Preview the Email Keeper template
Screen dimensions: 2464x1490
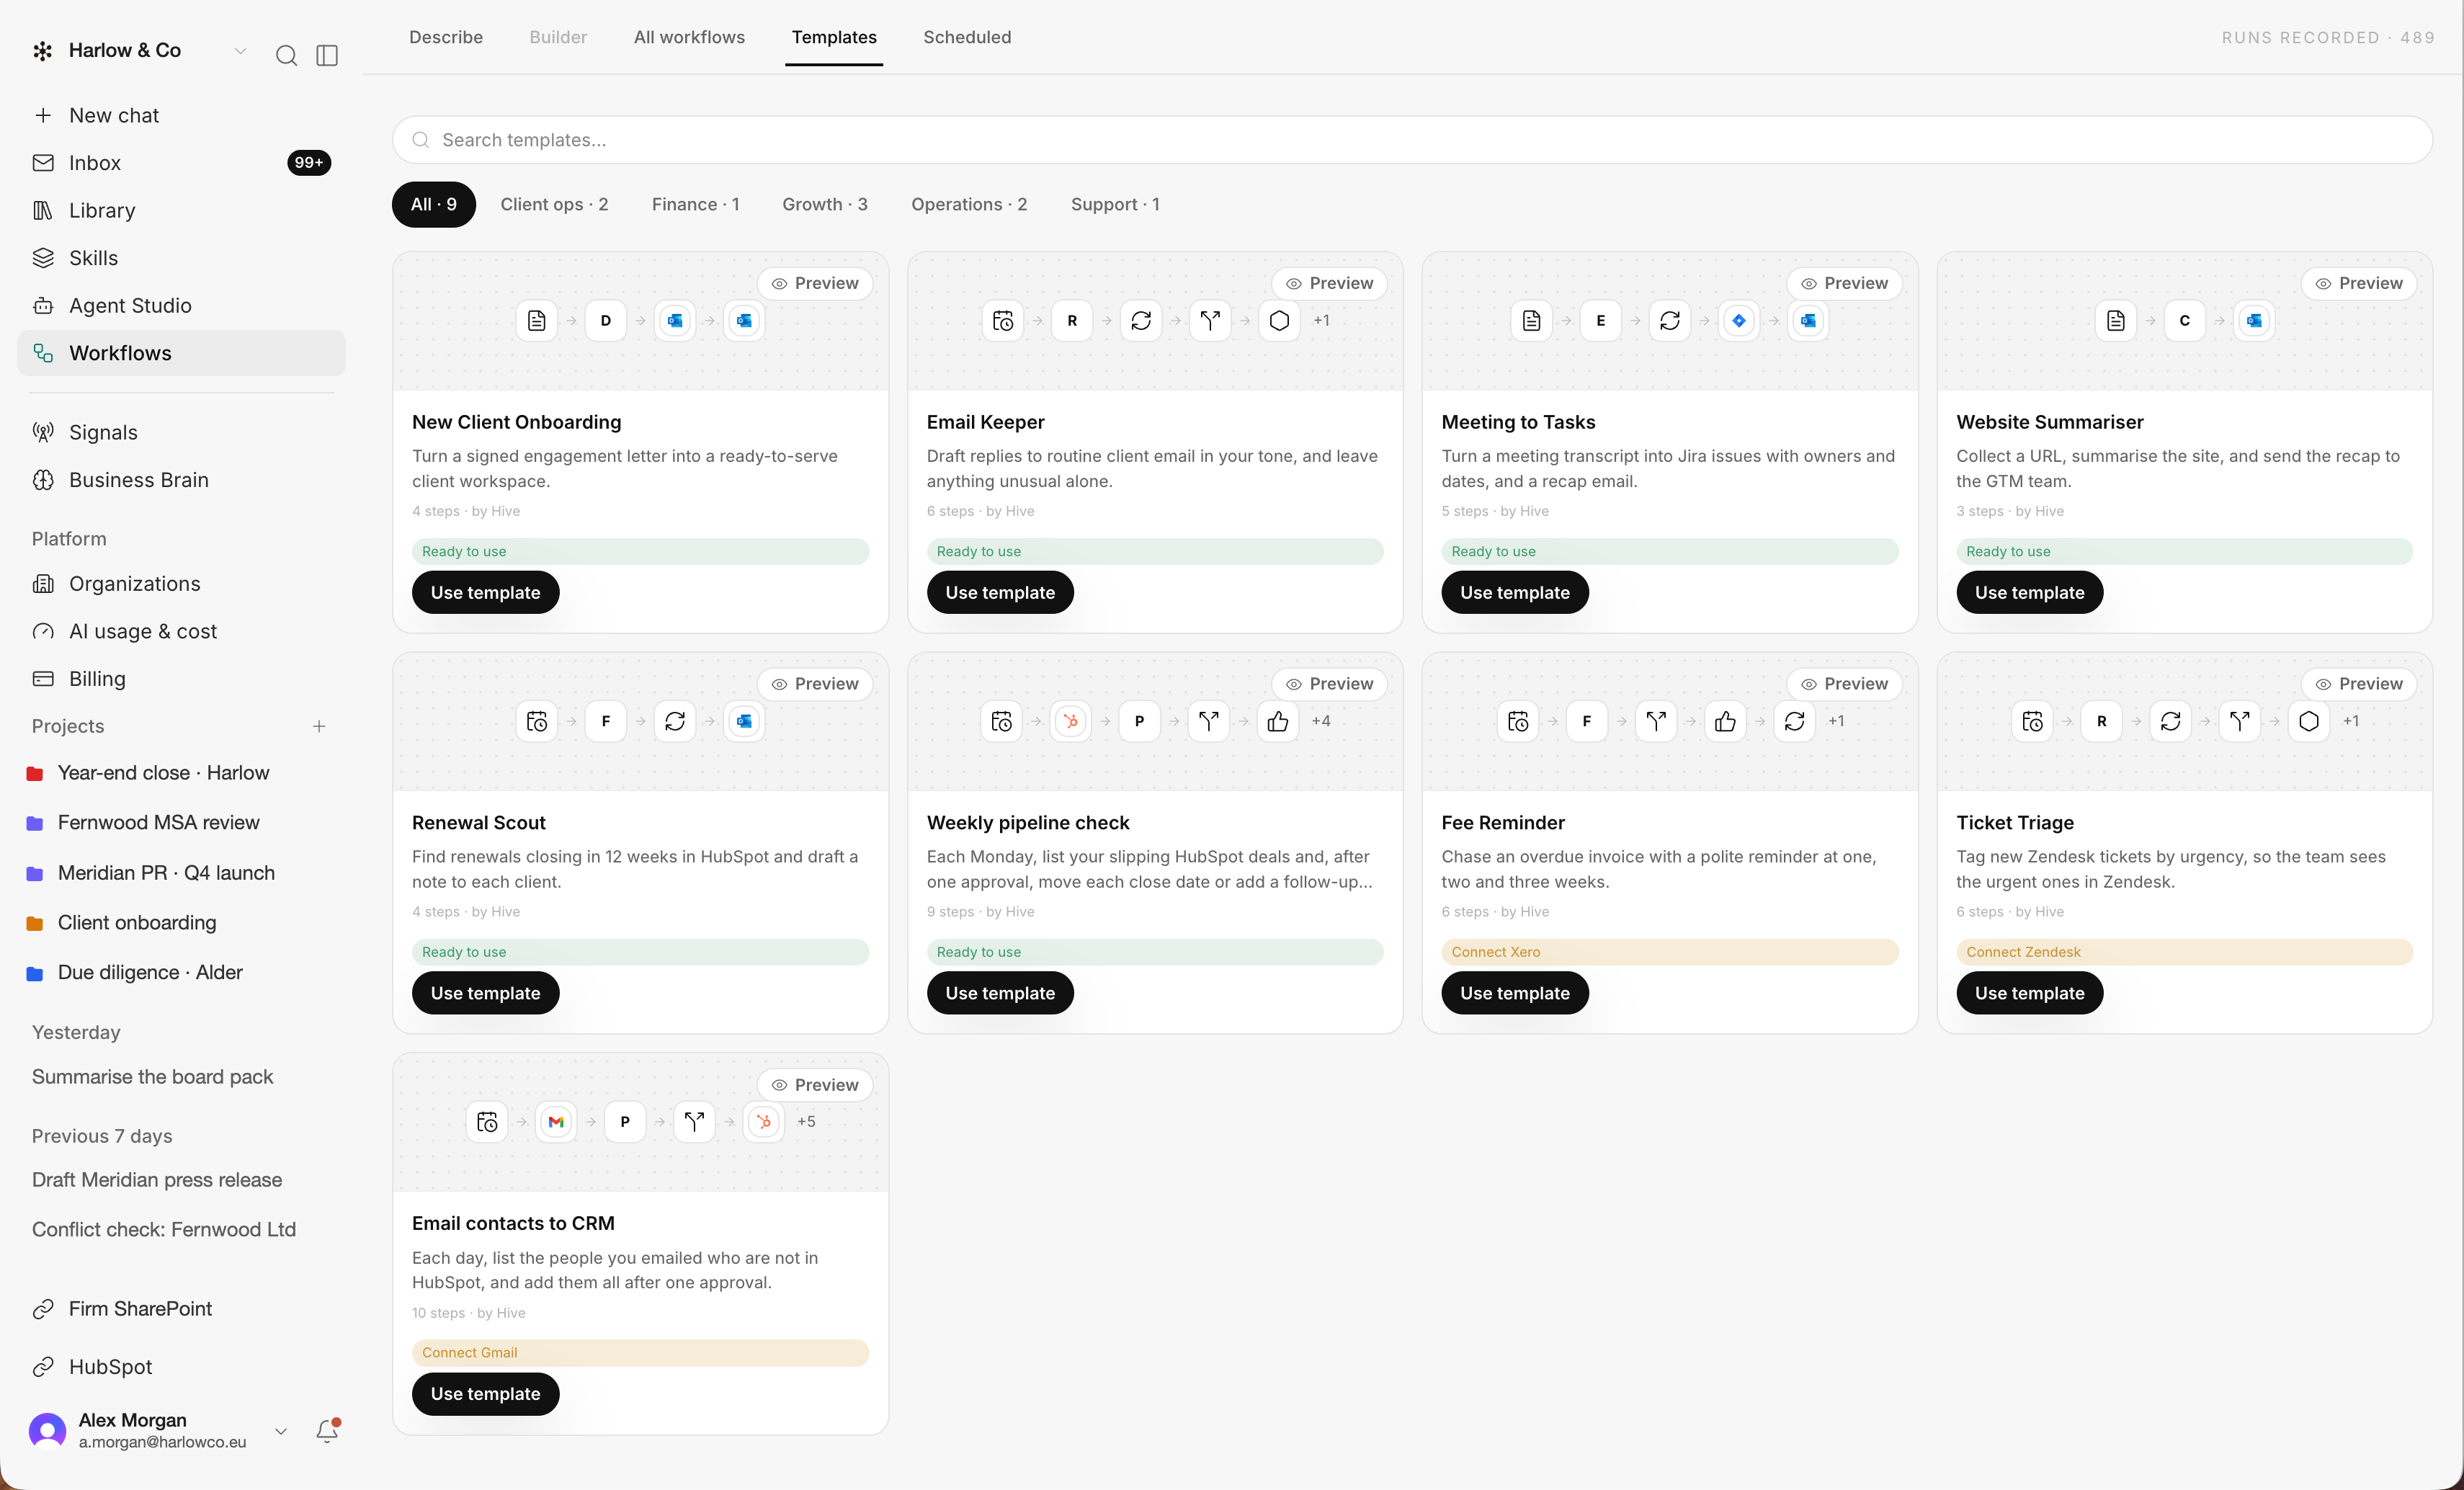(x=1329, y=283)
